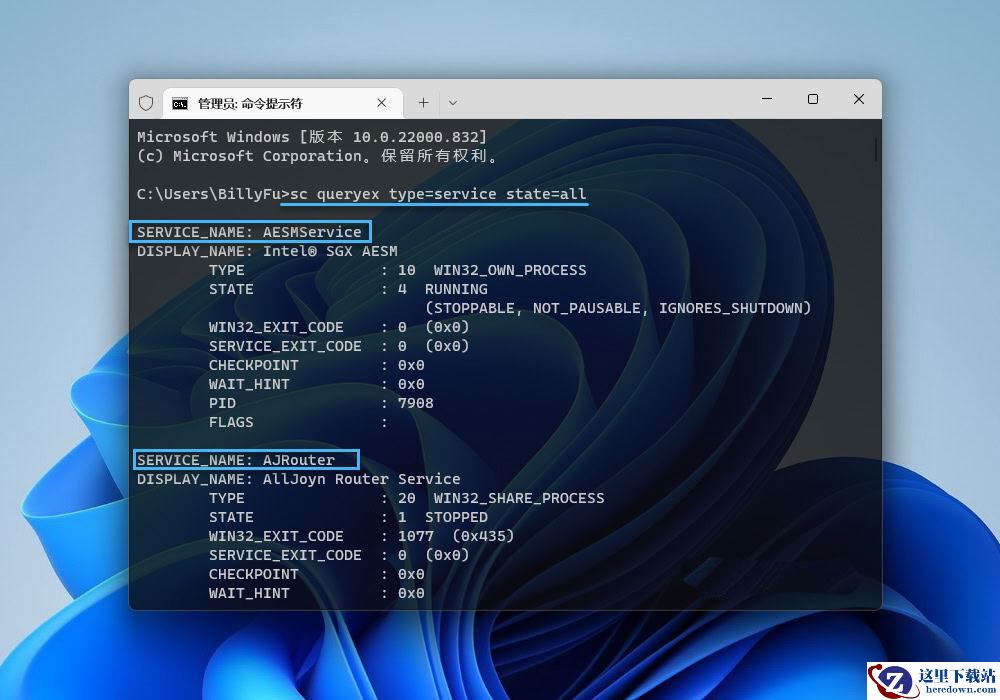Click the Microsoft Corporation copyright line

[x=317, y=156]
